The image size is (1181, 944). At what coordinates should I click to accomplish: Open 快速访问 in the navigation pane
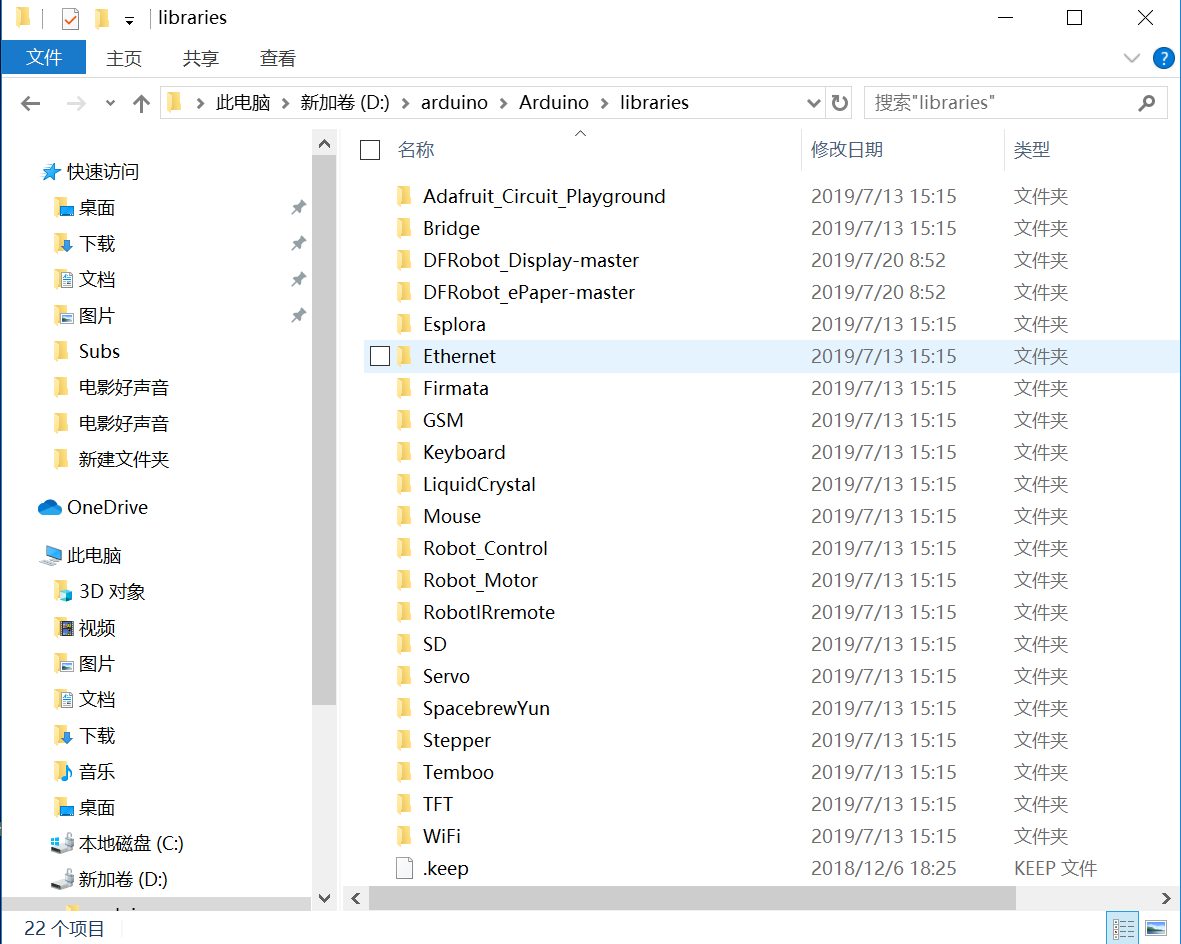click(102, 172)
